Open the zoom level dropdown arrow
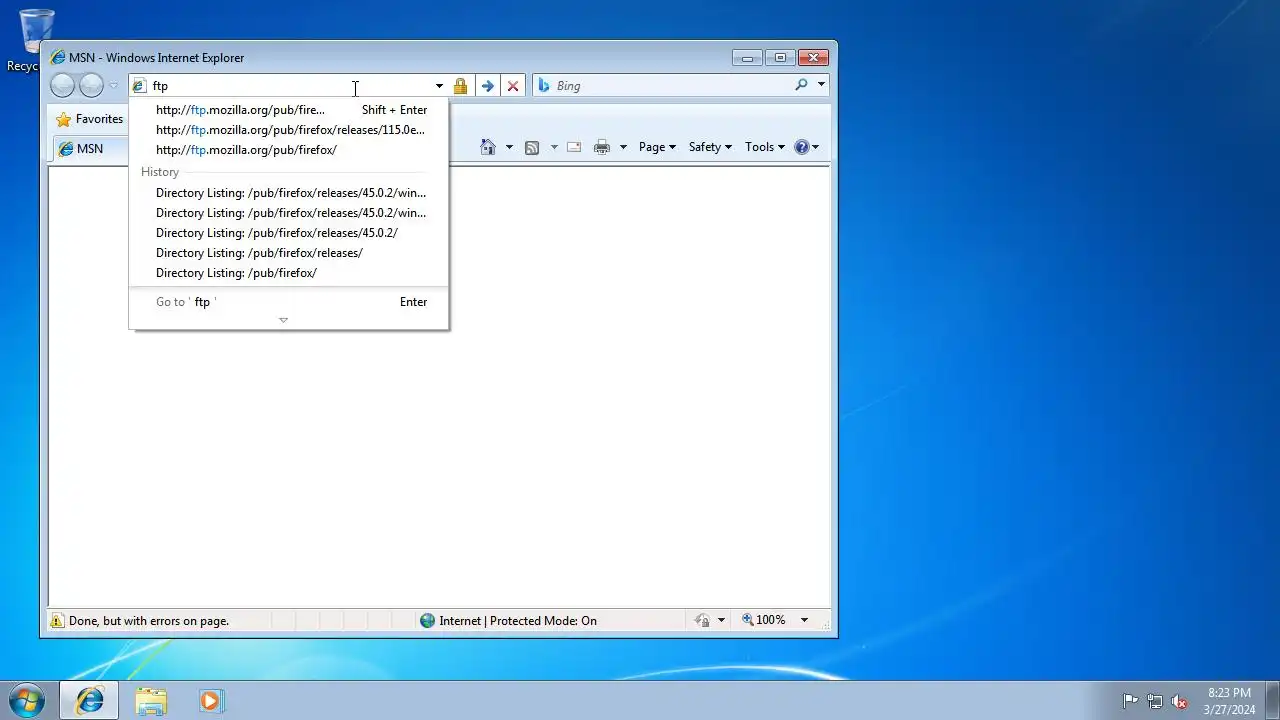The width and height of the screenshot is (1280, 720). (804, 620)
